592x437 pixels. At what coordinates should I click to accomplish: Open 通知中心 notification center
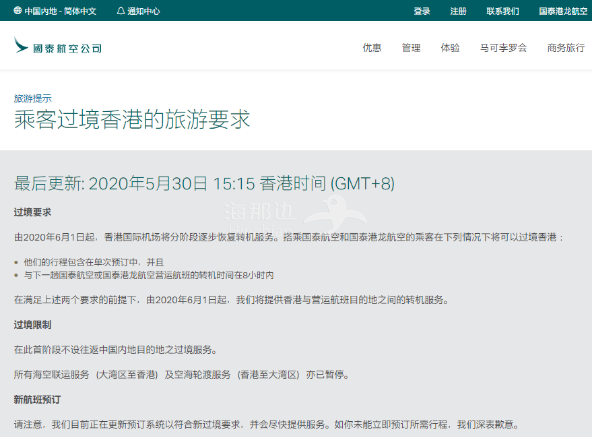click(x=139, y=11)
